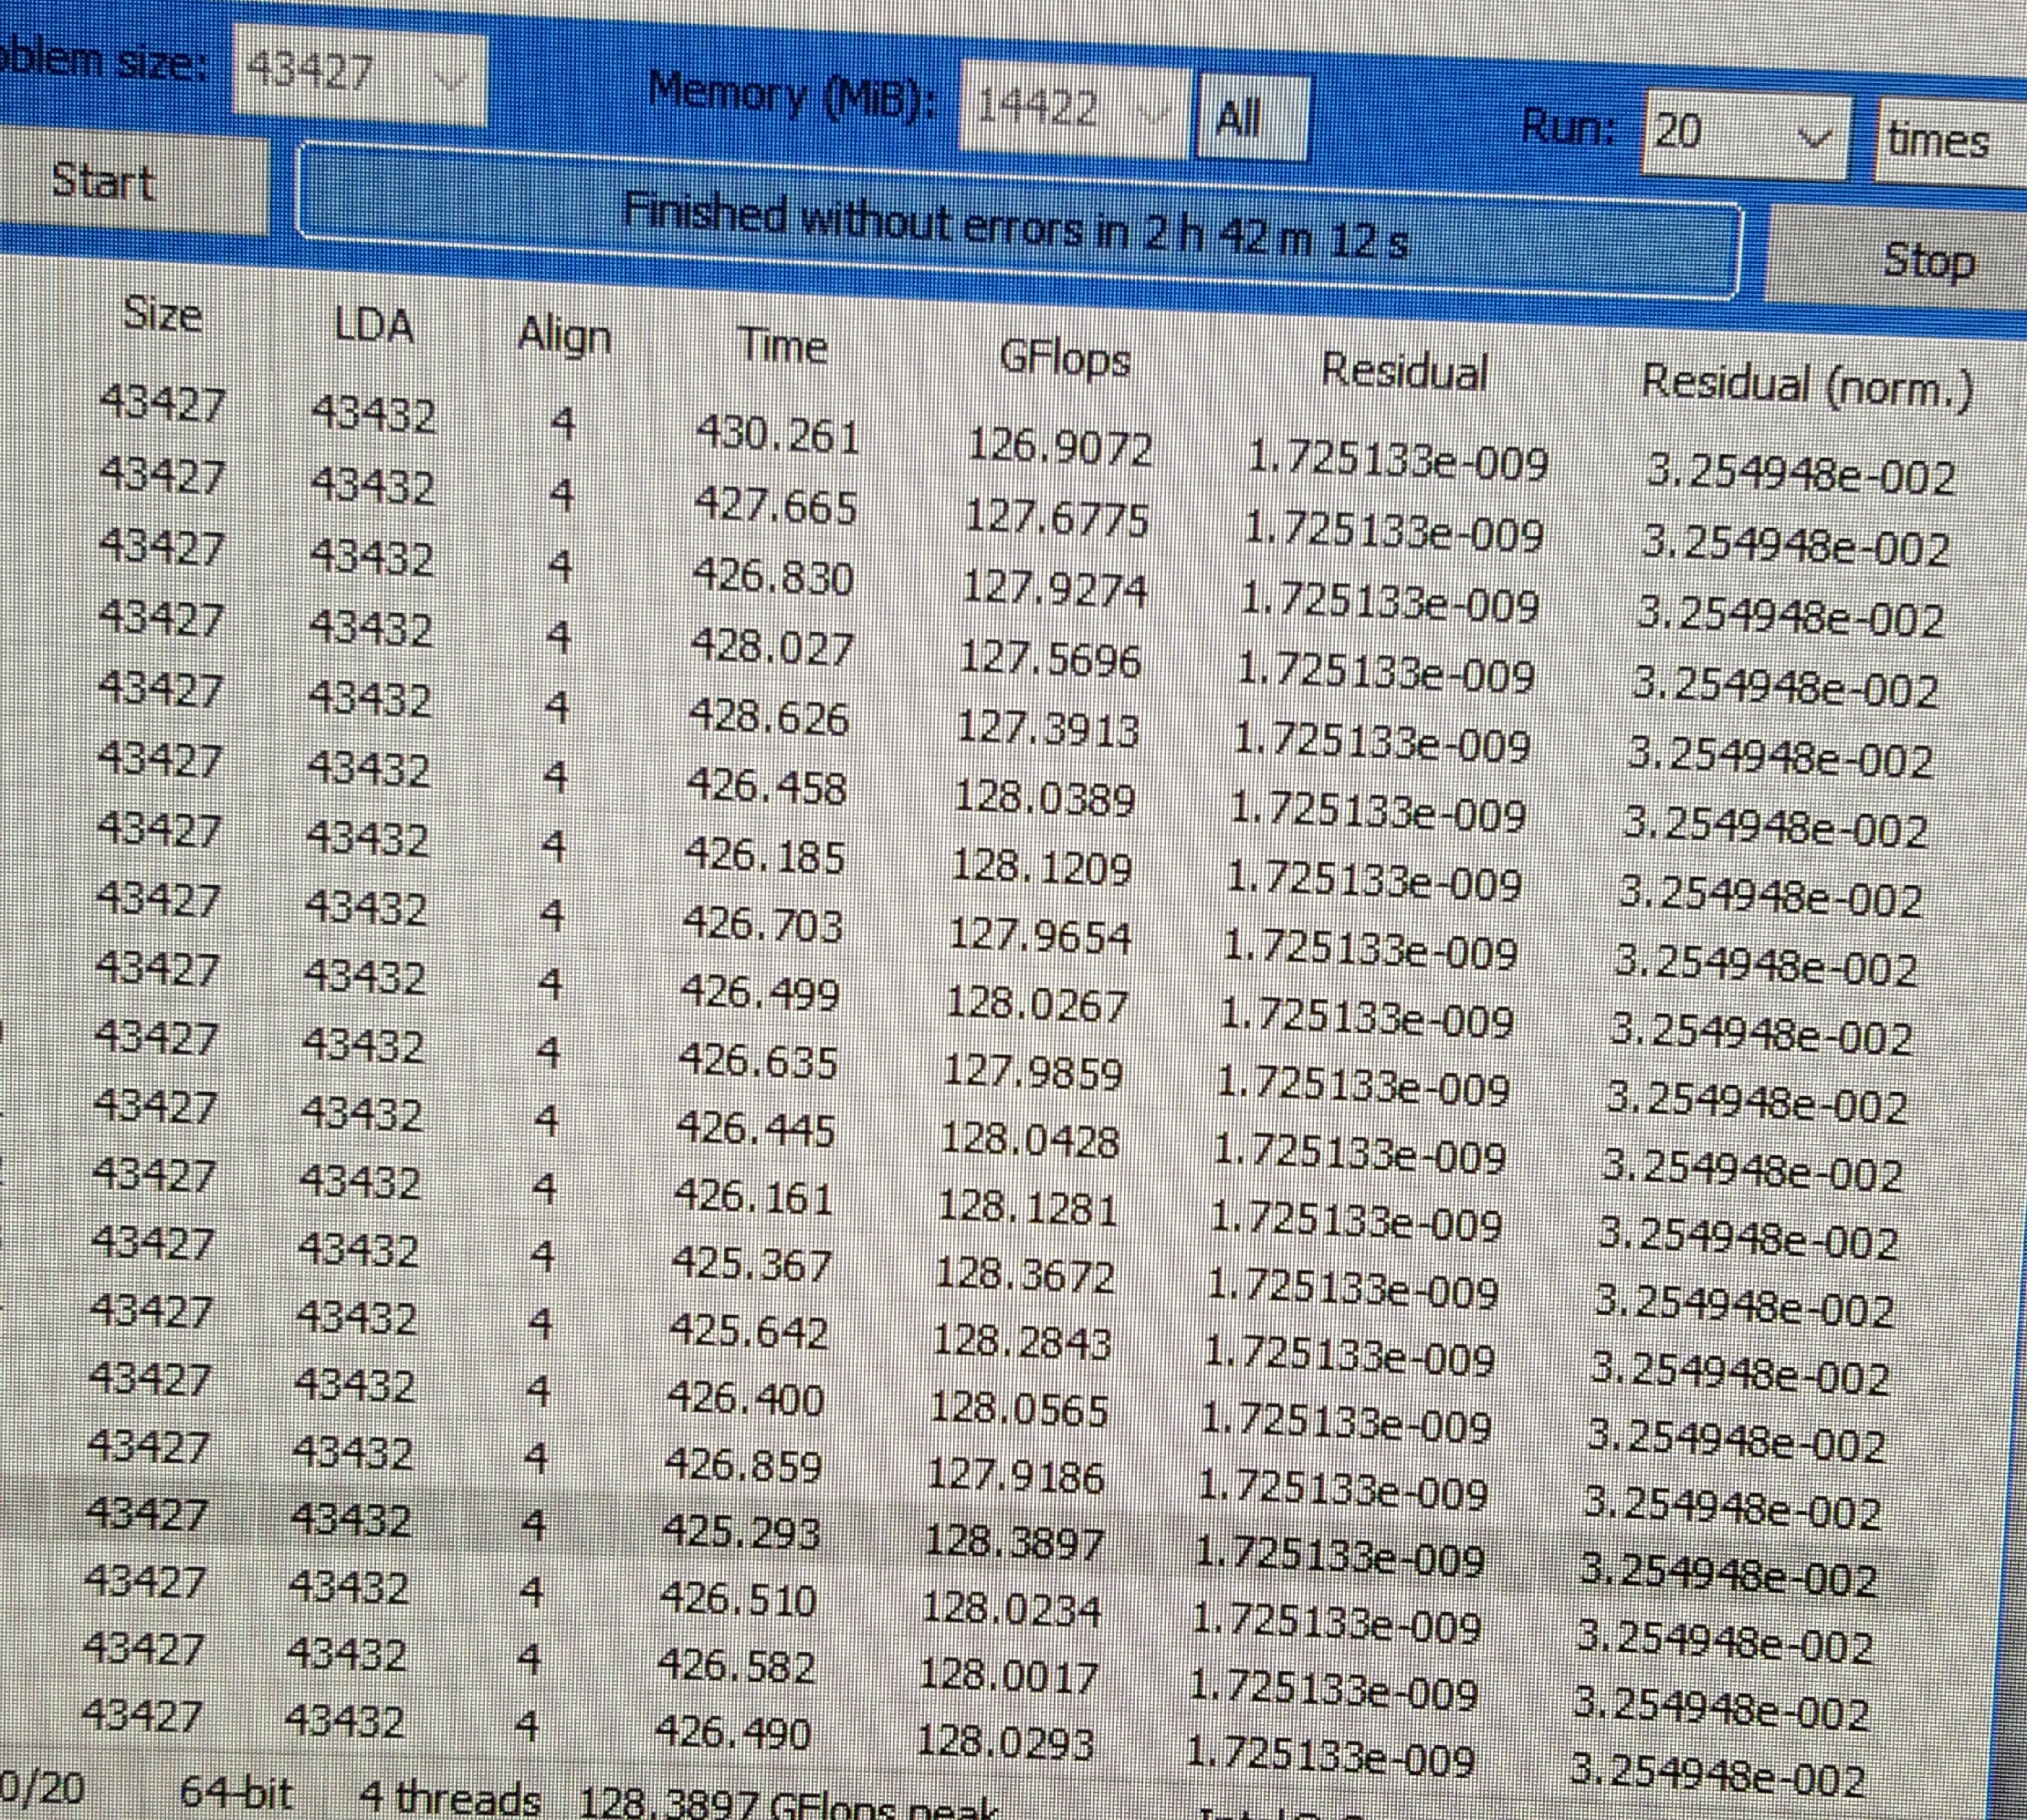Image resolution: width=2027 pixels, height=1820 pixels.
Task: Click the GFlops value 128.0565
Action: click(x=1018, y=1410)
